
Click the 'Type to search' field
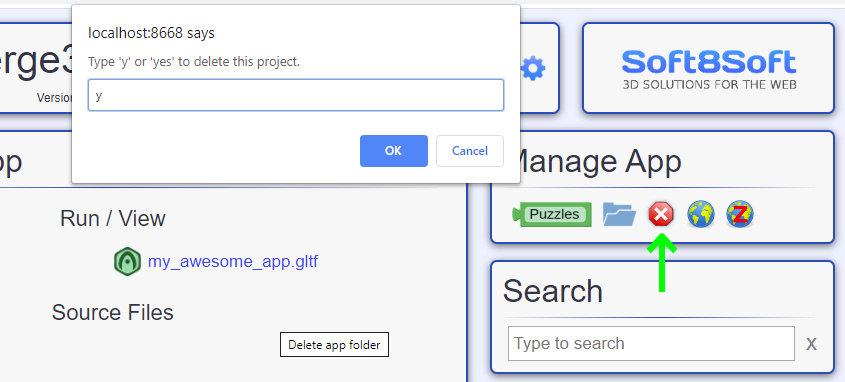click(651, 343)
